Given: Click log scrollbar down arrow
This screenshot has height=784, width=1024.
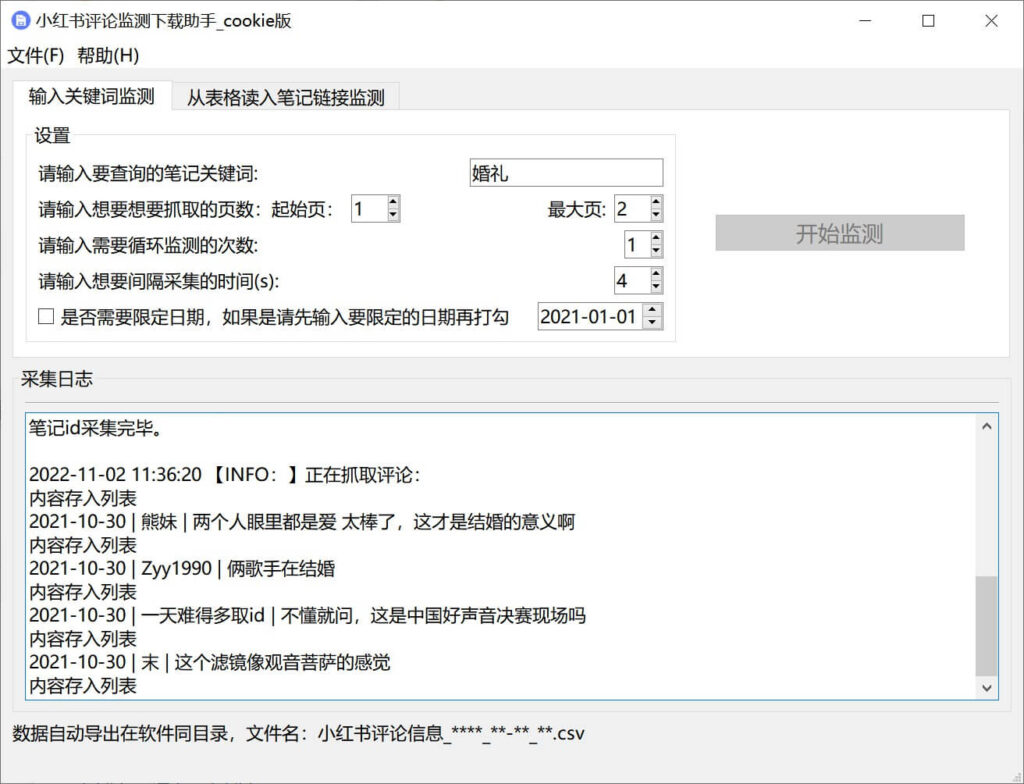Looking at the screenshot, I should click(987, 687).
